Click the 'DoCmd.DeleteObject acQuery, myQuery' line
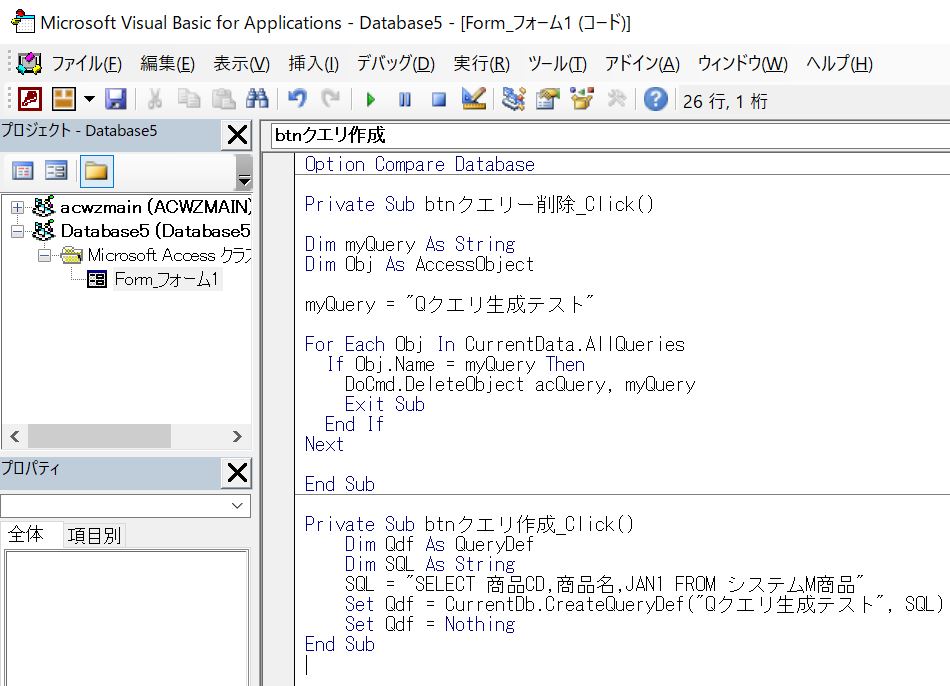Viewport: 950px width, 686px height. (x=520, y=384)
